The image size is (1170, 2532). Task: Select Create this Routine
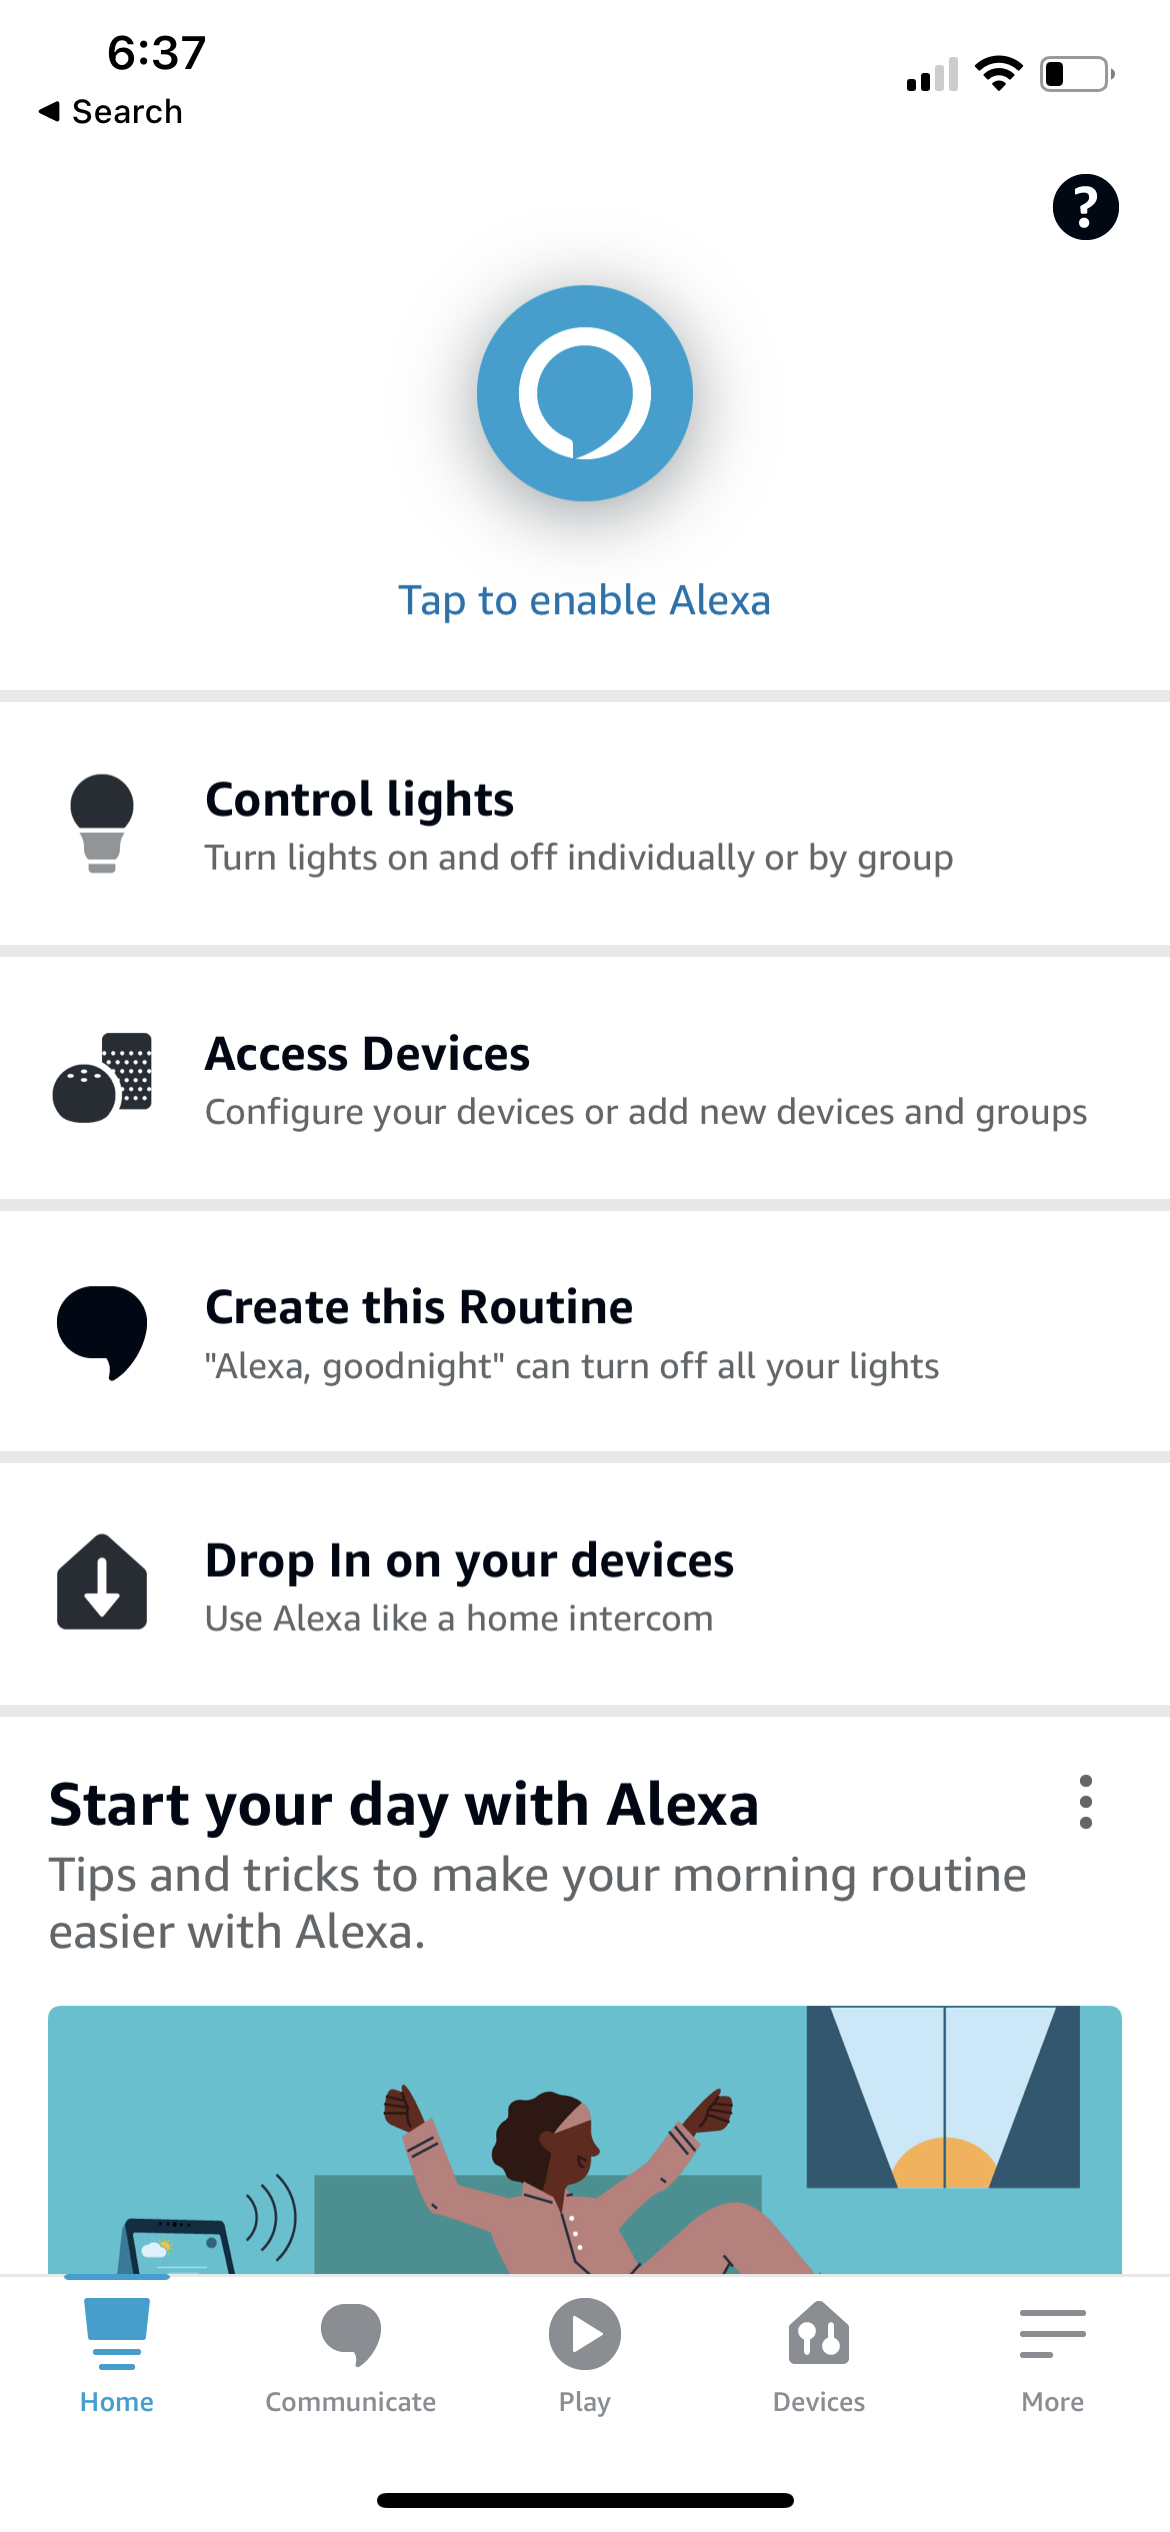[x=571, y=1334]
